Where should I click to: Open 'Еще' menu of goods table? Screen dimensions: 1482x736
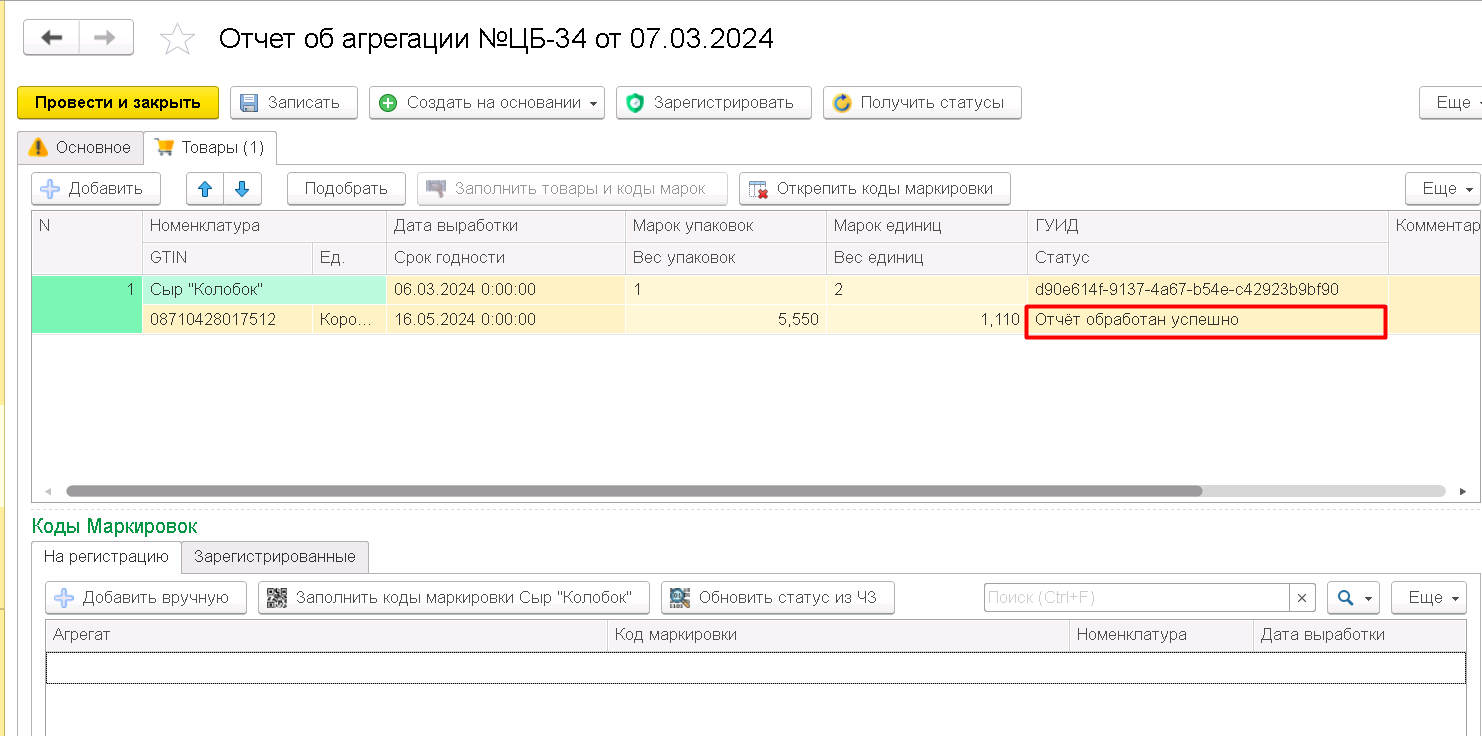tap(1443, 188)
